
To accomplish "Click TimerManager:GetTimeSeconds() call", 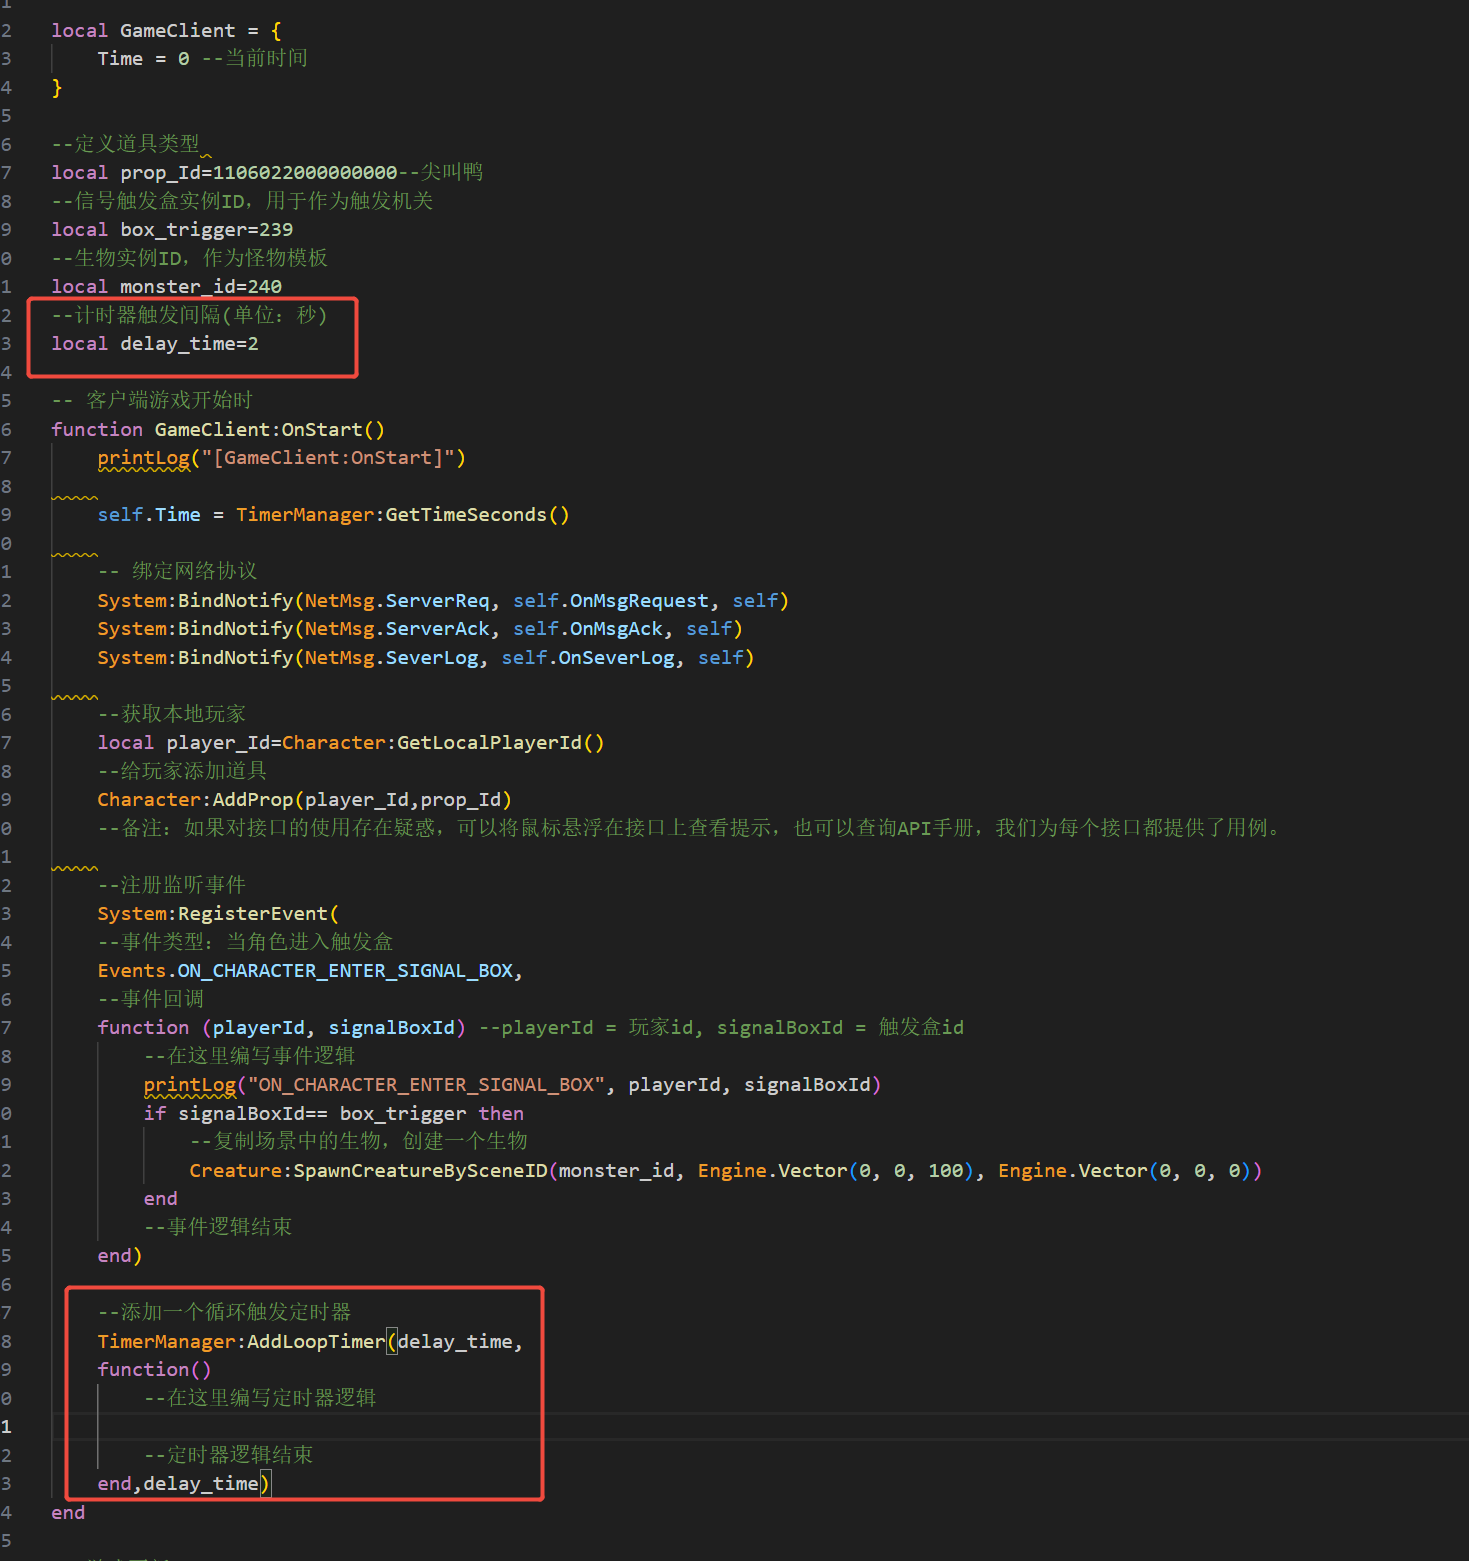I will 402,515.
